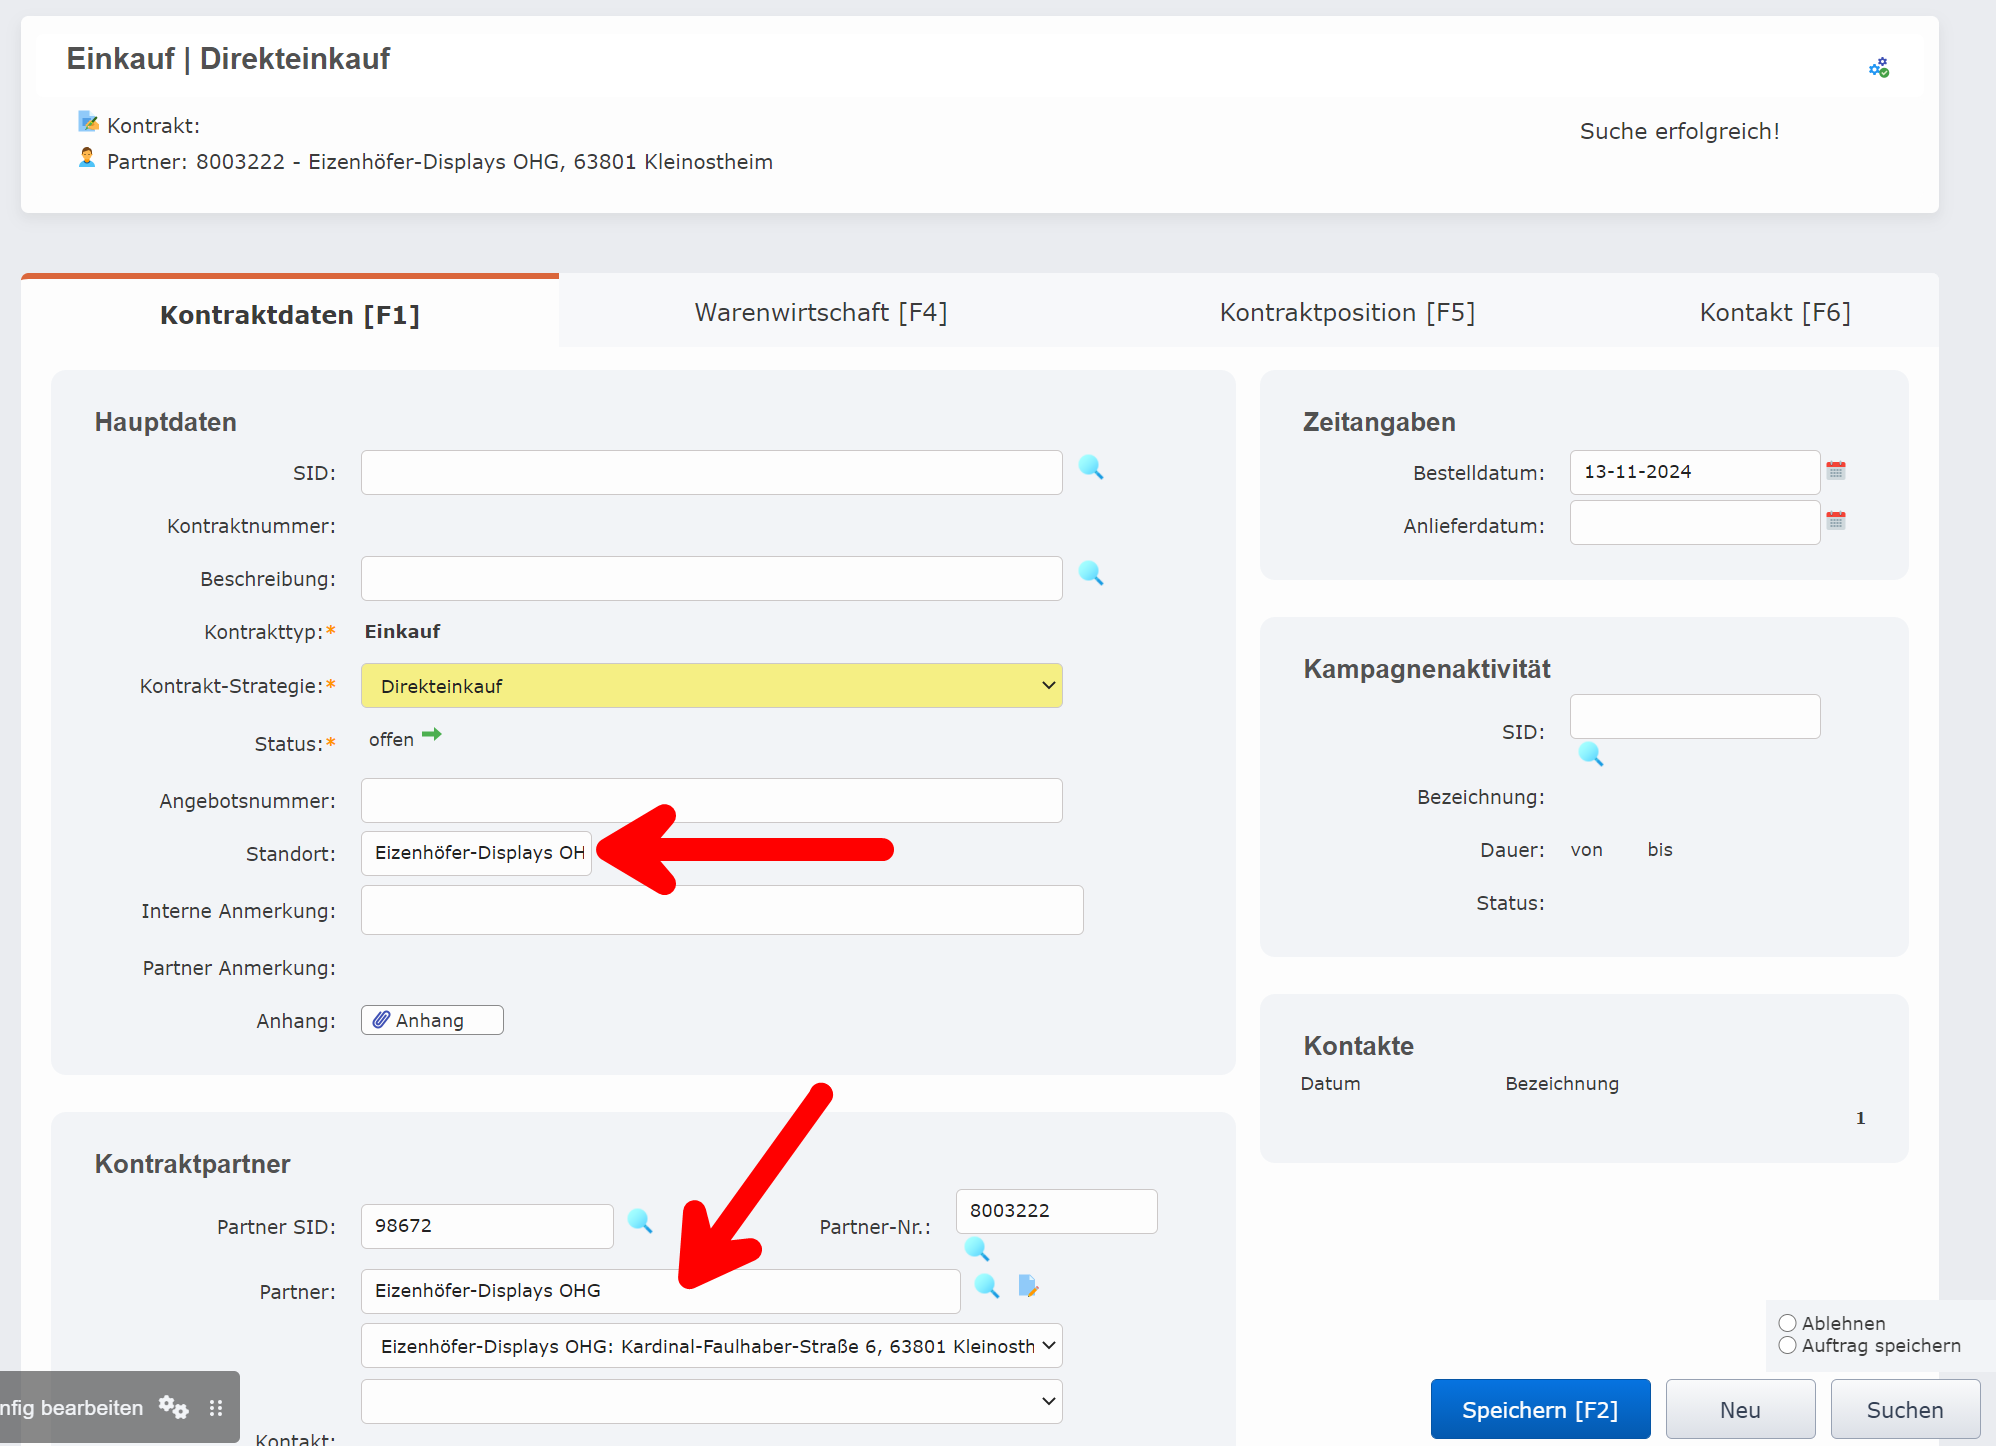Open the Partner SID lookup magnifier
Image resolution: width=1996 pixels, height=1446 pixels.
tap(641, 1224)
